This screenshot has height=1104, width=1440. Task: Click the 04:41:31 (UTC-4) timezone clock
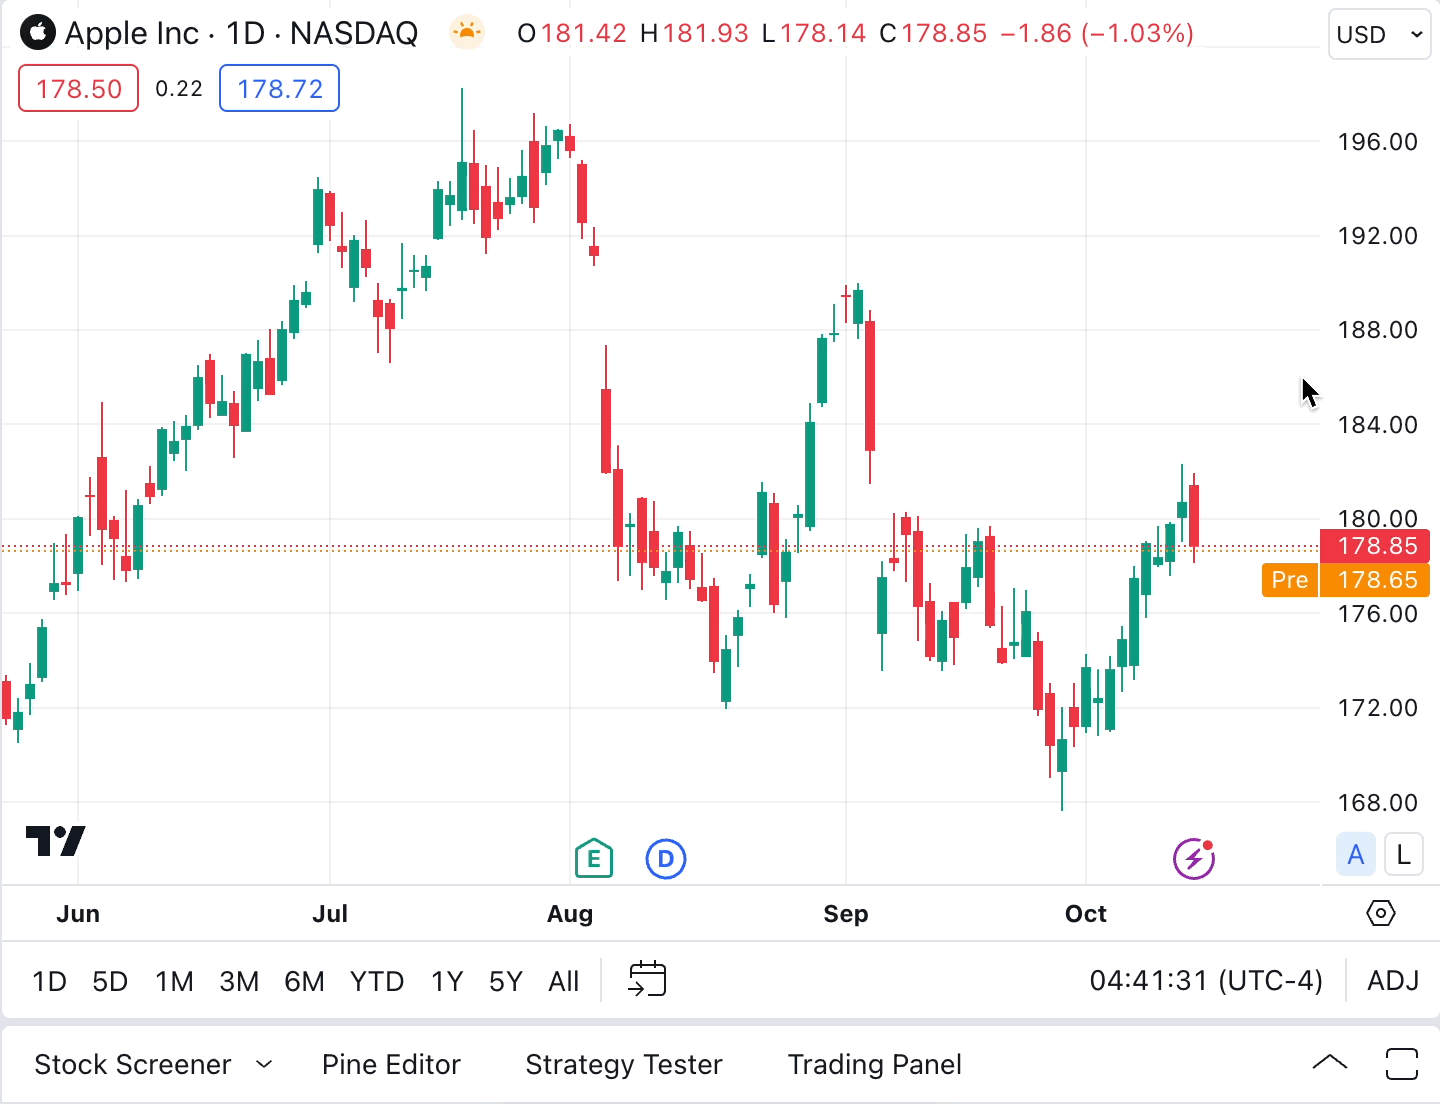(x=1206, y=981)
